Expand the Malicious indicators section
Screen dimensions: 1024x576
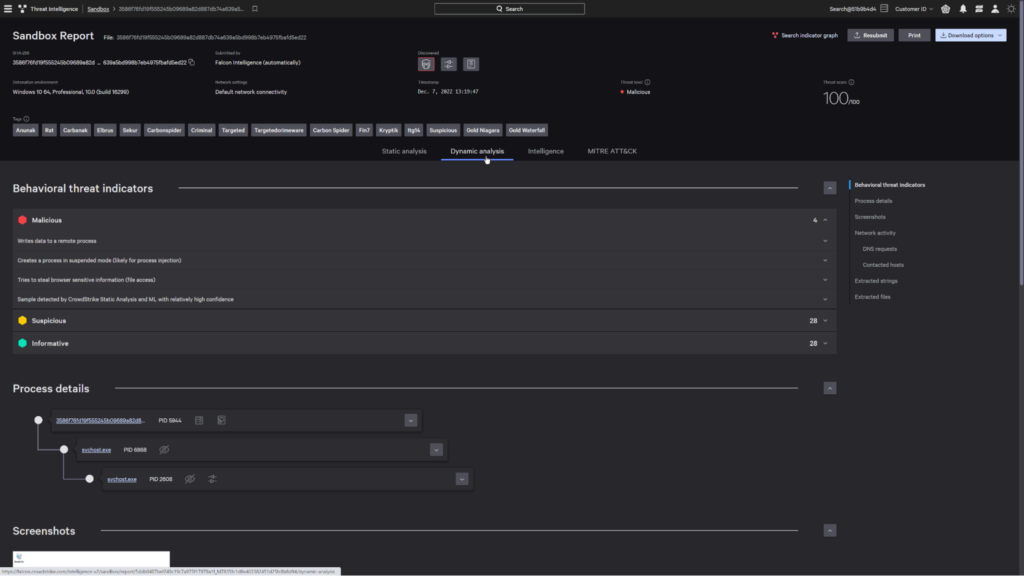pyautogui.click(x=823, y=219)
